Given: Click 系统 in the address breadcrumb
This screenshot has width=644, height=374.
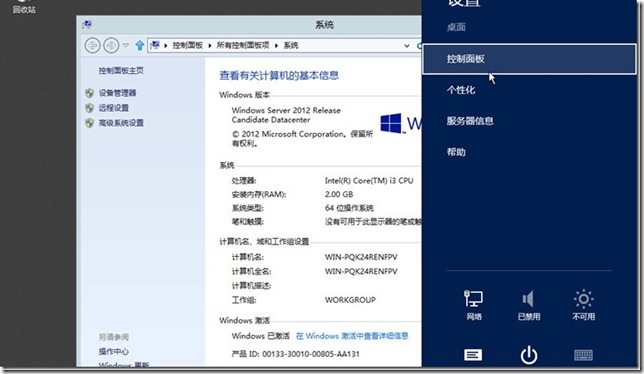Looking at the screenshot, I should [291, 45].
